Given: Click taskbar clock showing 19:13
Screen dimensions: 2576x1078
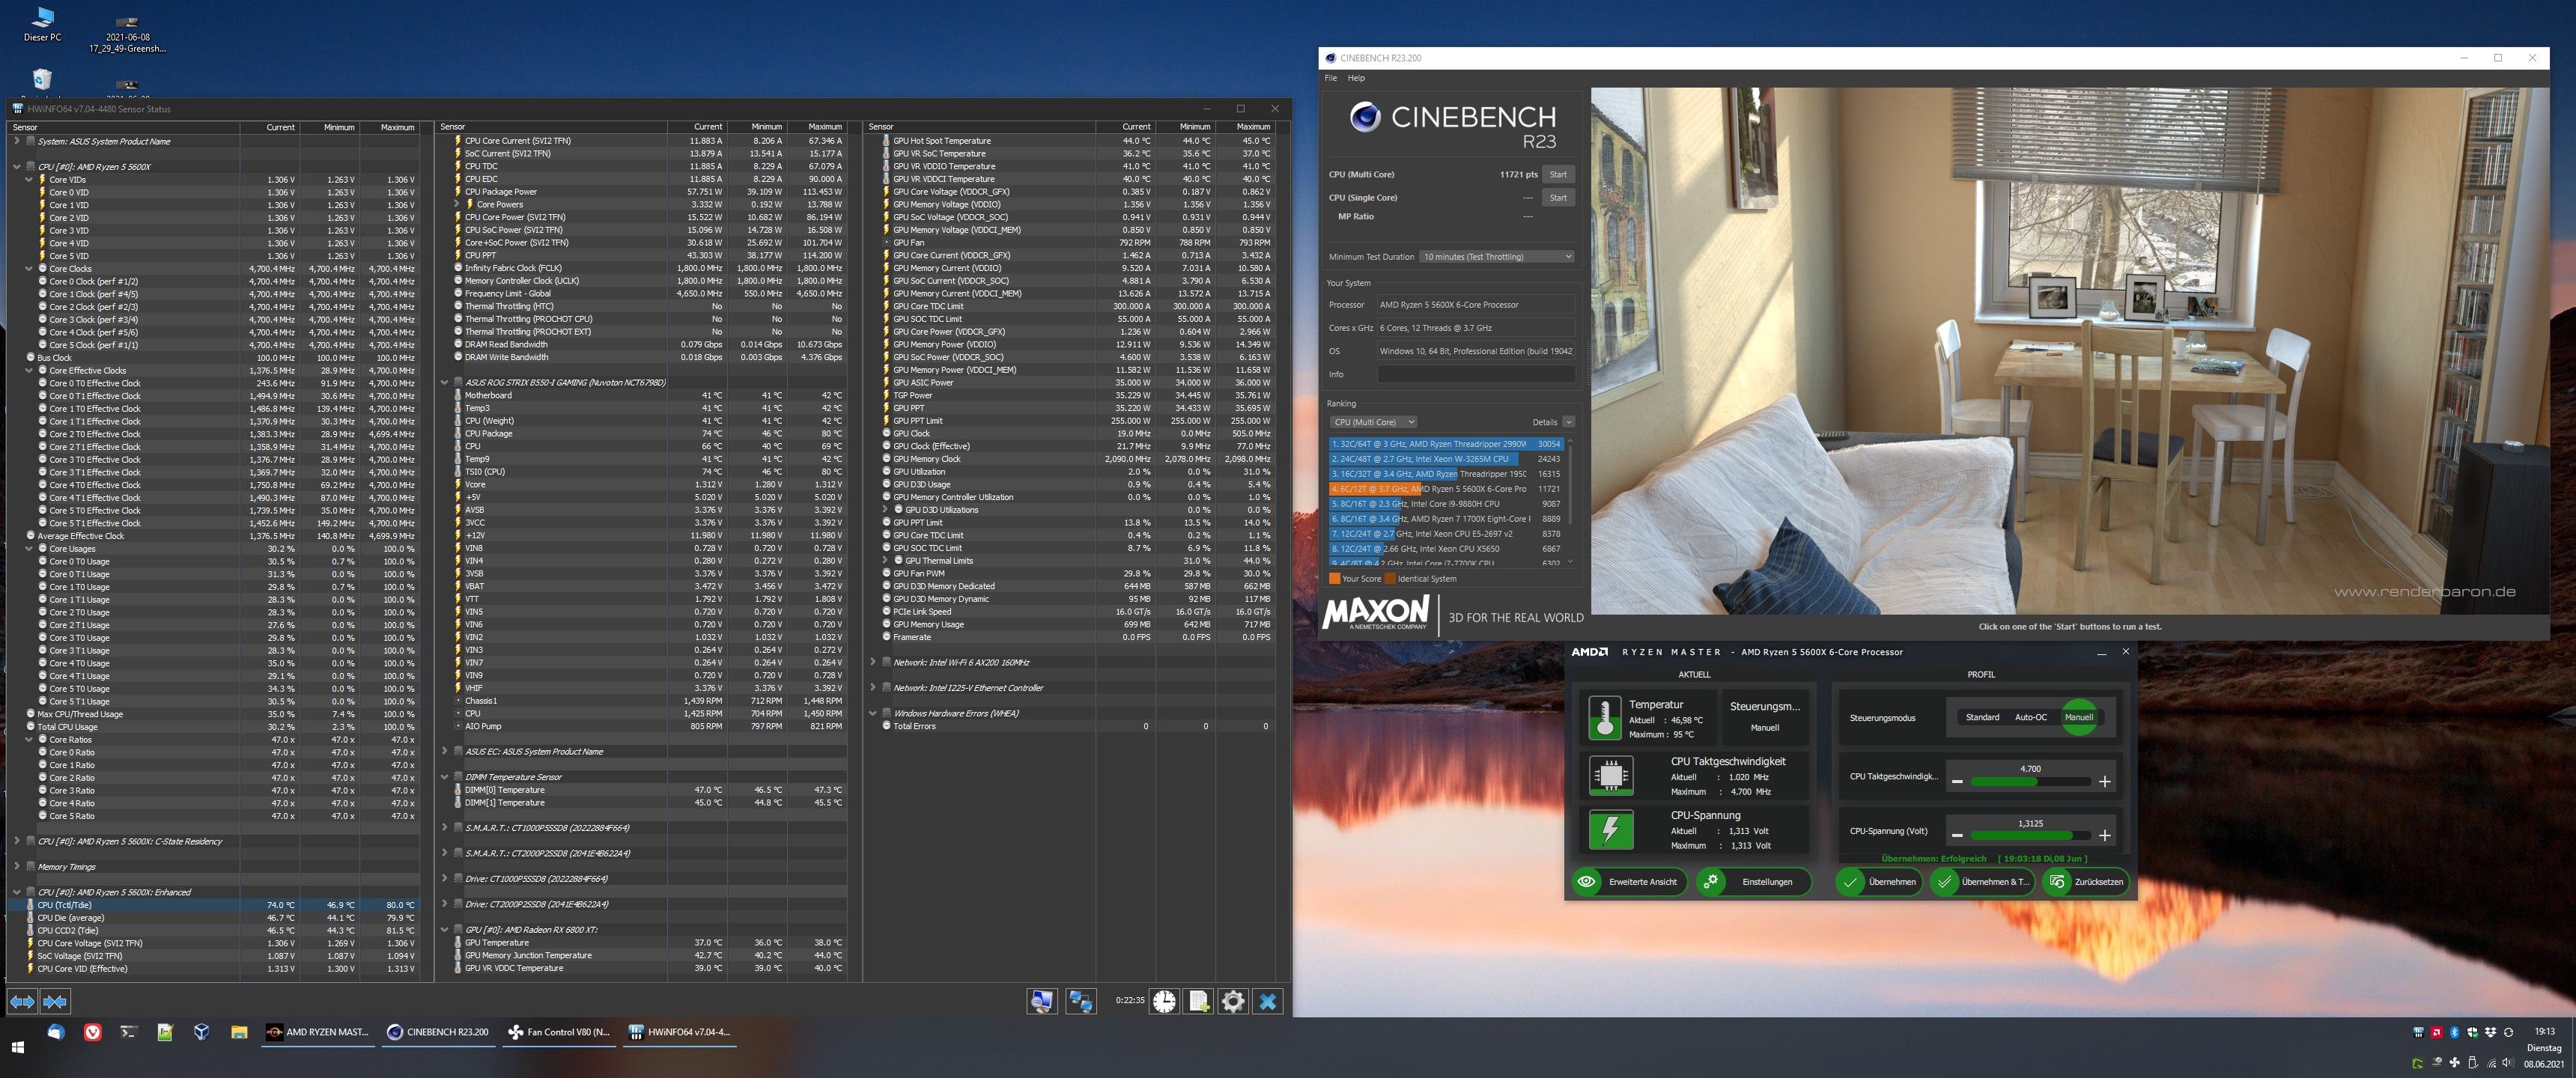Looking at the screenshot, I should 2544,1031.
